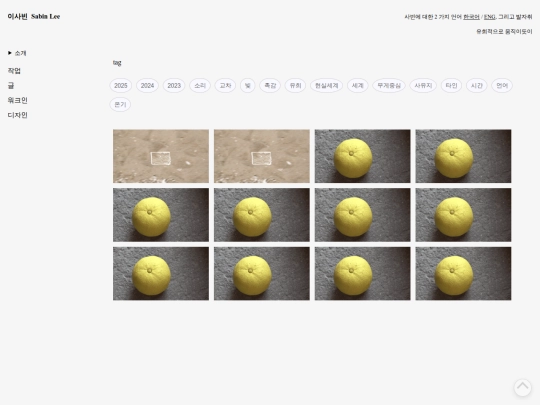
Task: Select the 시간 tag
Action: point(477,85)
